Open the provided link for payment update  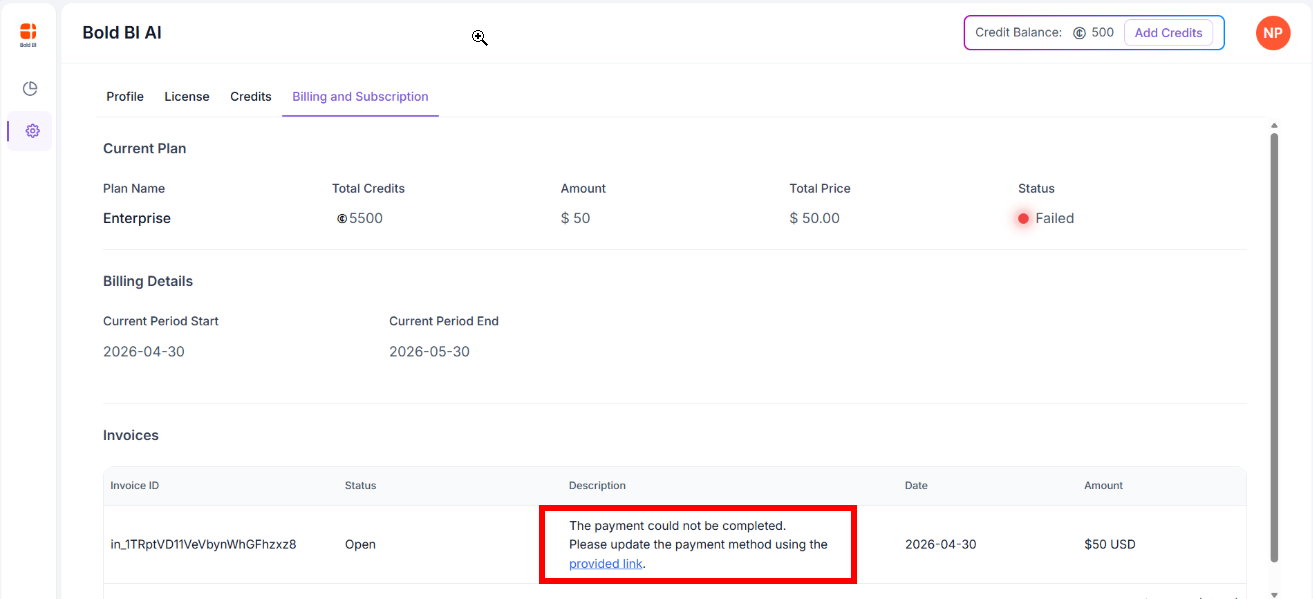605,564
